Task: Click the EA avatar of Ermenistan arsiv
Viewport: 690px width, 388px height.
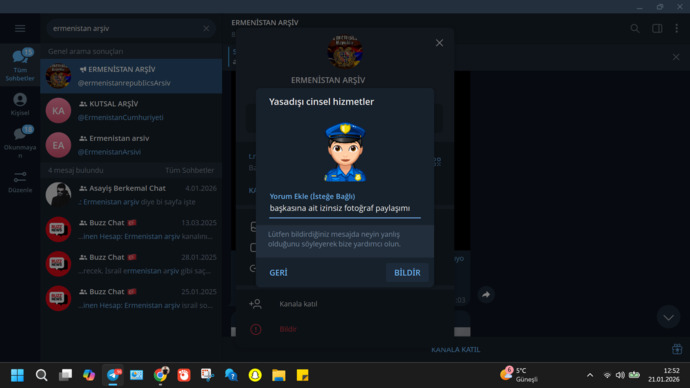Action: (58, 145)
